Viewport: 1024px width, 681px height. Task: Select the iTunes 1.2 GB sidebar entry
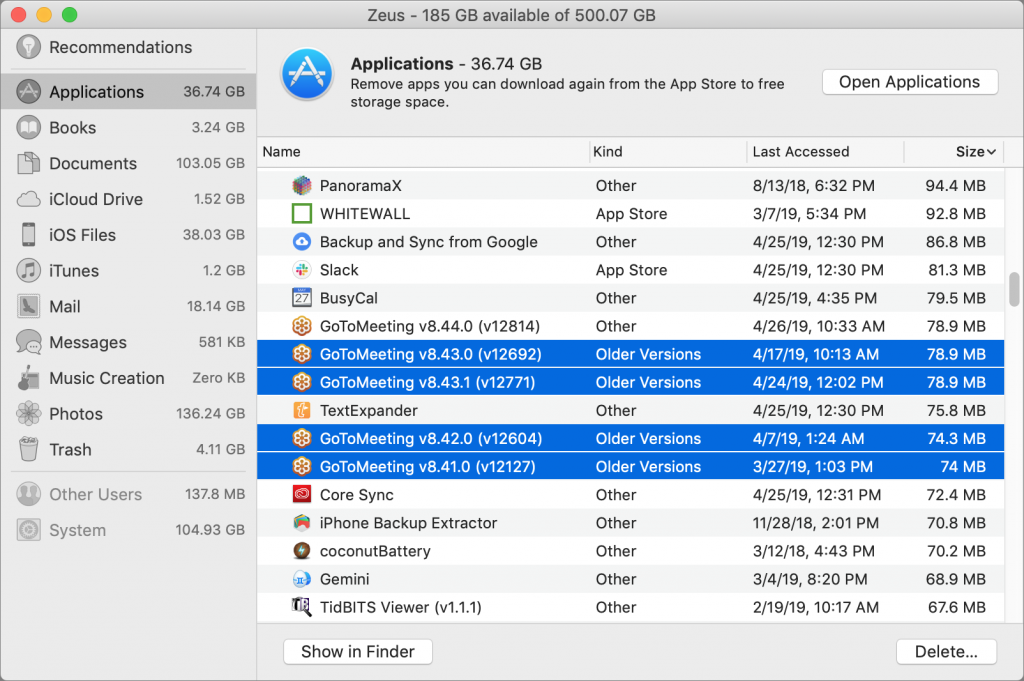click(x=128, y=270)
